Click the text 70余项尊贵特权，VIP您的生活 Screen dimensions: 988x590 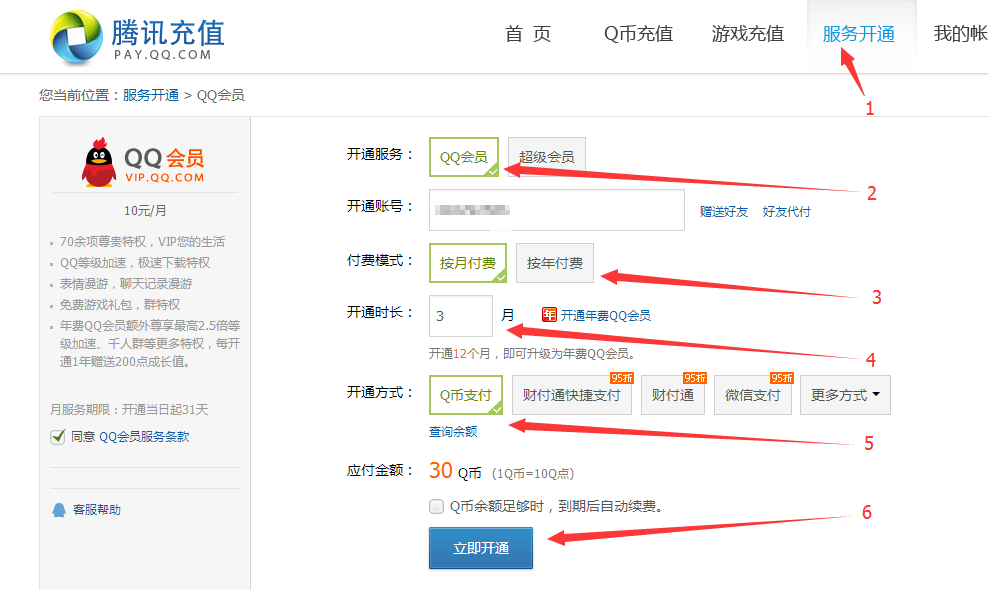[x=142, y=242]
